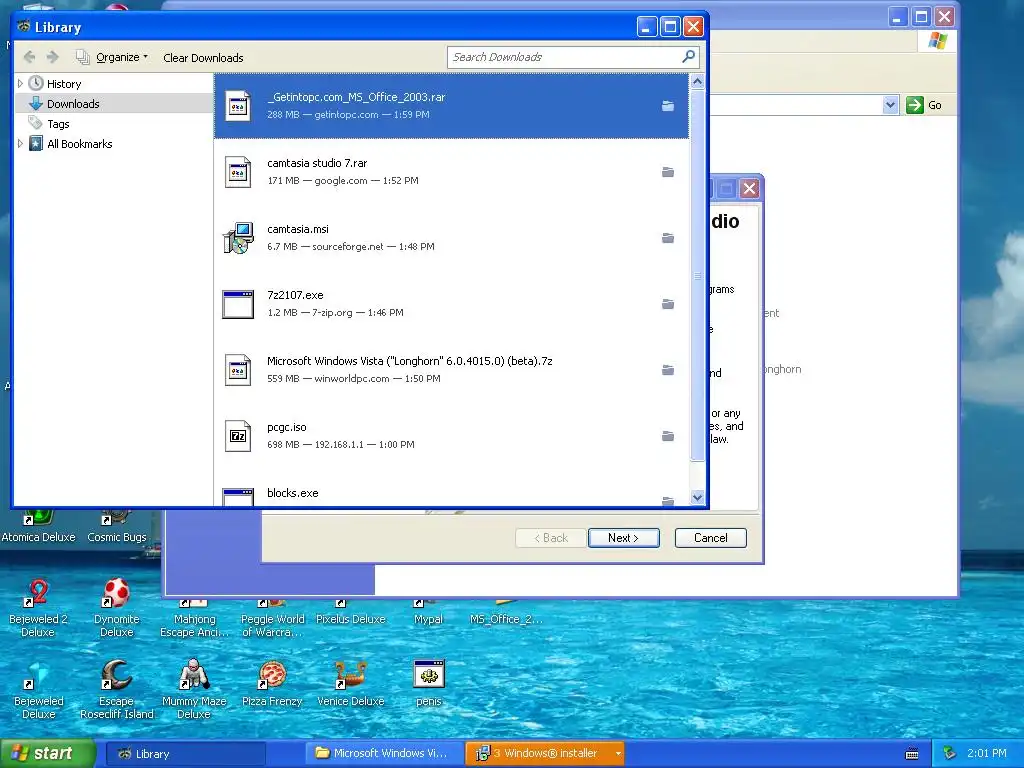Open containing folder for pcgc.iso

[667, 436]
